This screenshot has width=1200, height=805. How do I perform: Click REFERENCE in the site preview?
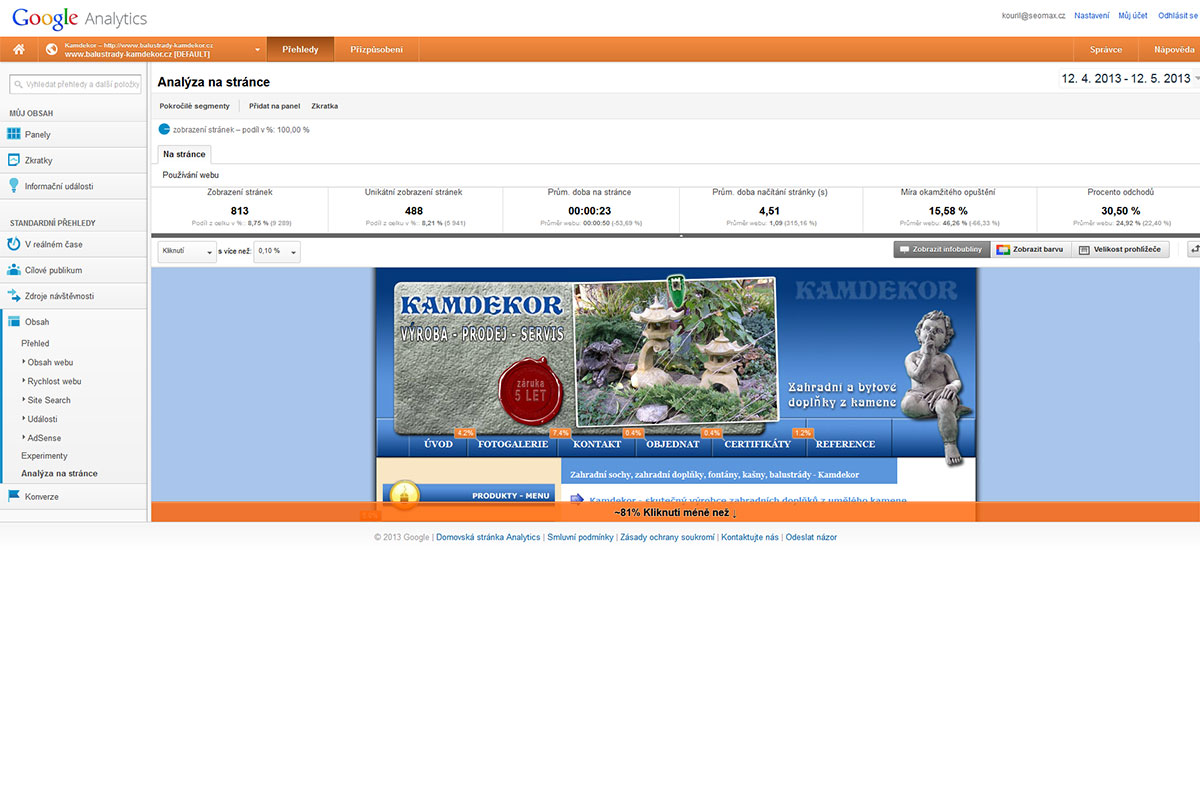(x=845, y=444)
